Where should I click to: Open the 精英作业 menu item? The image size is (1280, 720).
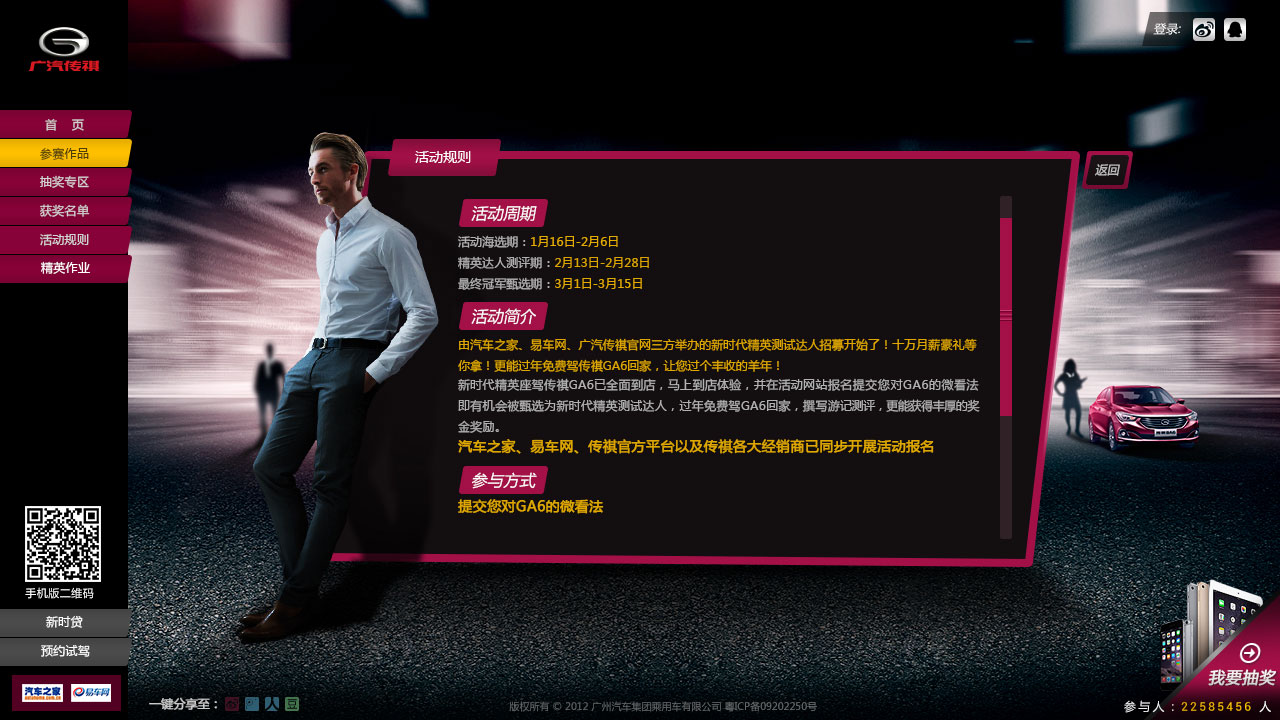point(65,269)
